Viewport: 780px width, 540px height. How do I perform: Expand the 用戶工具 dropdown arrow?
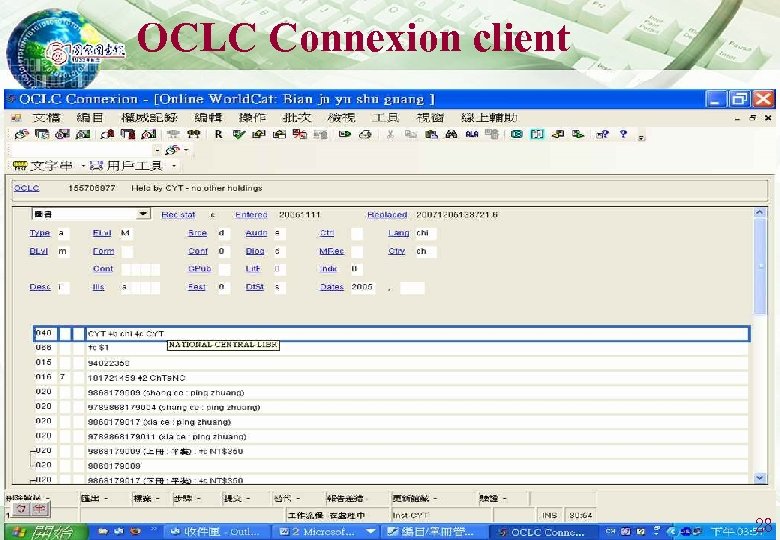(x=174, y=166)
